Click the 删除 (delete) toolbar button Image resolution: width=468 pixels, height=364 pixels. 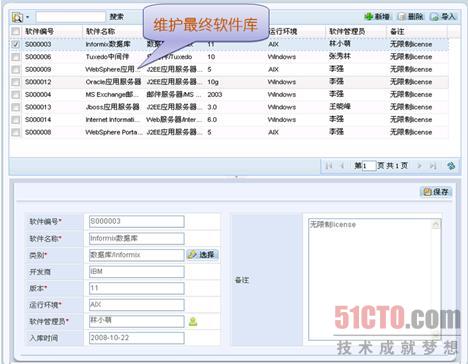tap(411, 16)
